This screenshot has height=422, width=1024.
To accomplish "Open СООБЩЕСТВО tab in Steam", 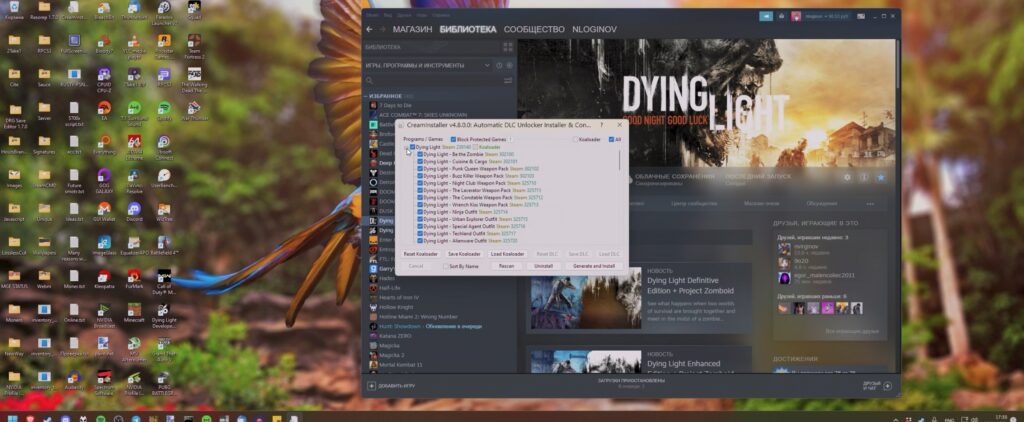I will point(534,29).
